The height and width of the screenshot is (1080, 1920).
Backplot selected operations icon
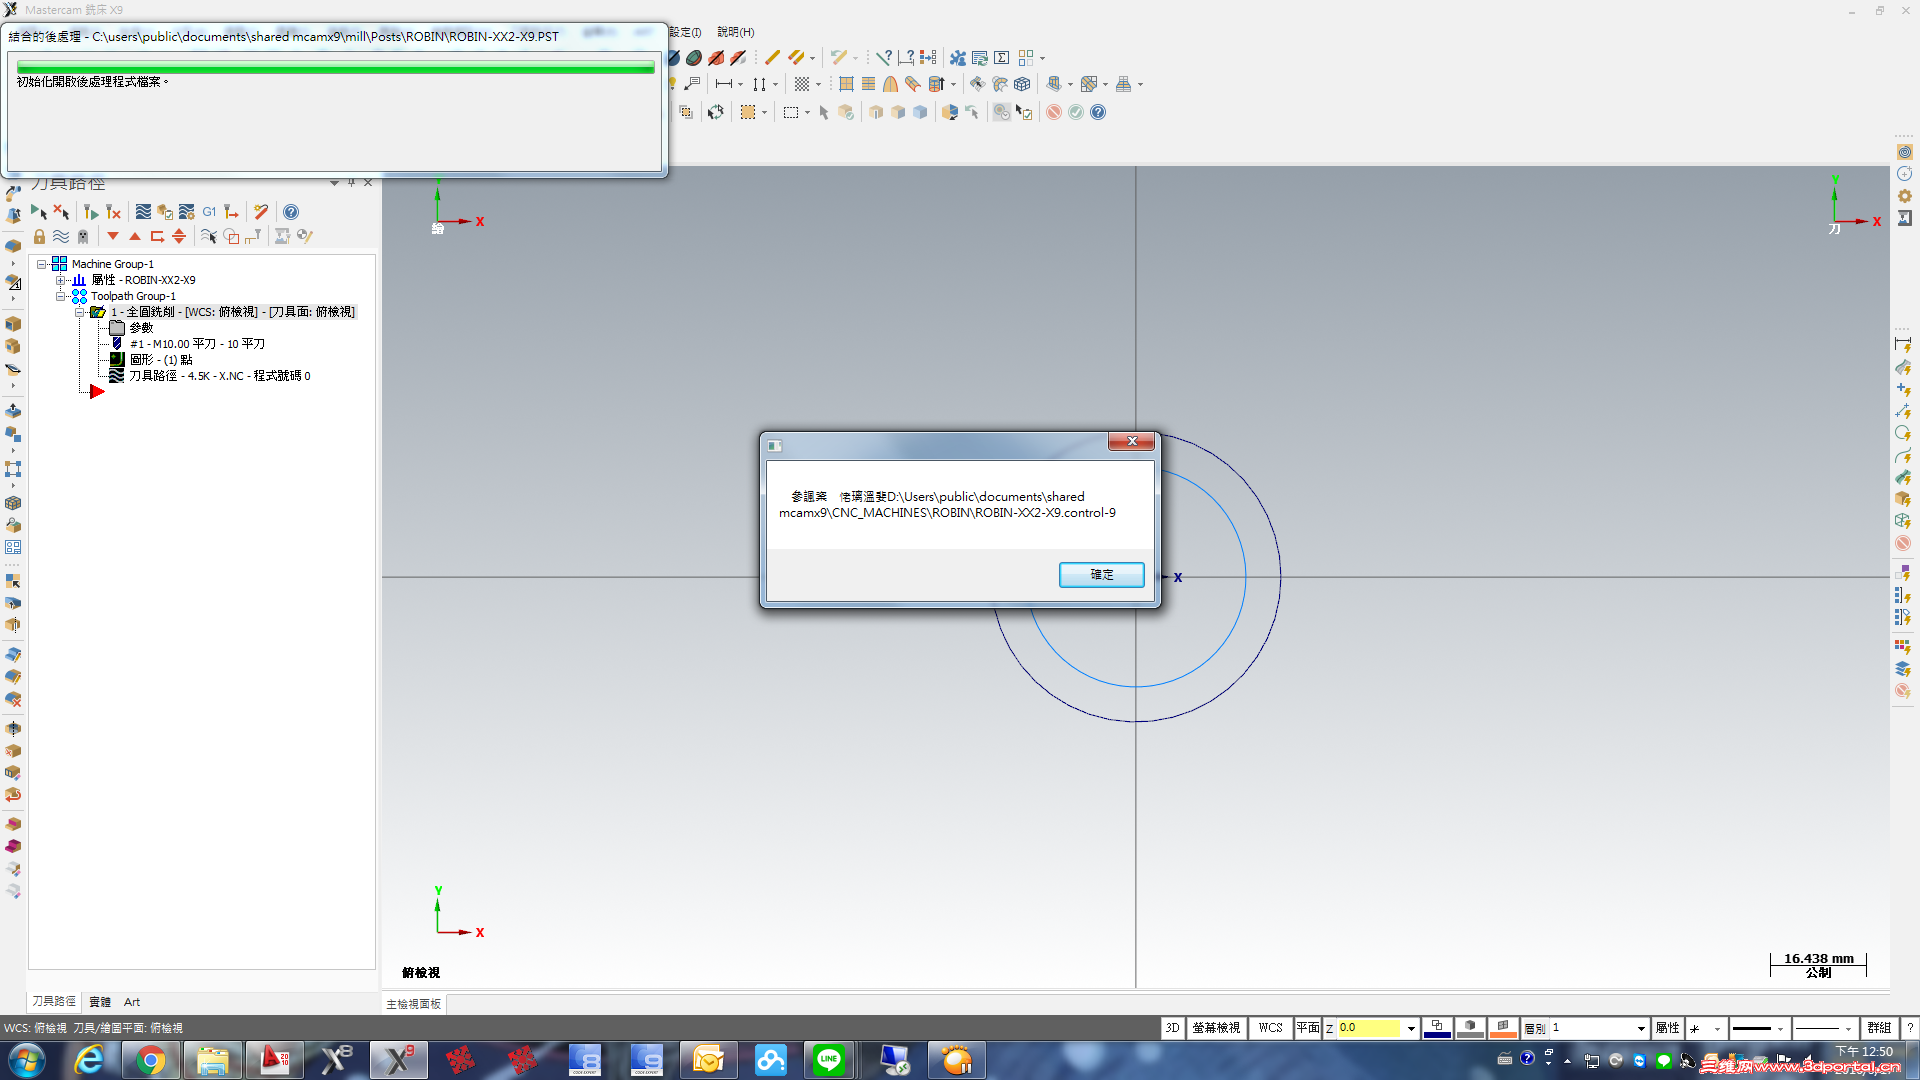[143, 212]
